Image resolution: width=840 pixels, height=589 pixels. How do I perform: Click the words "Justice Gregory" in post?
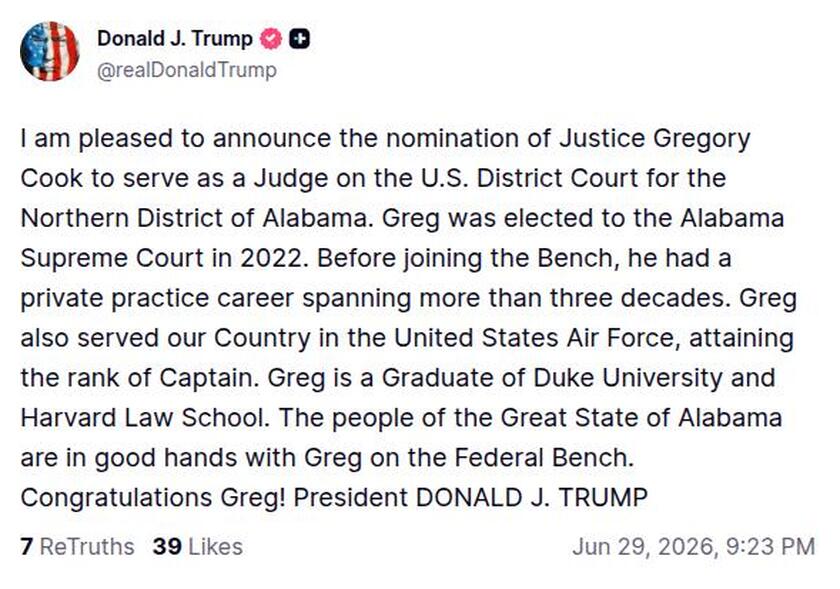pyautogui.click(x=654, y=139)
